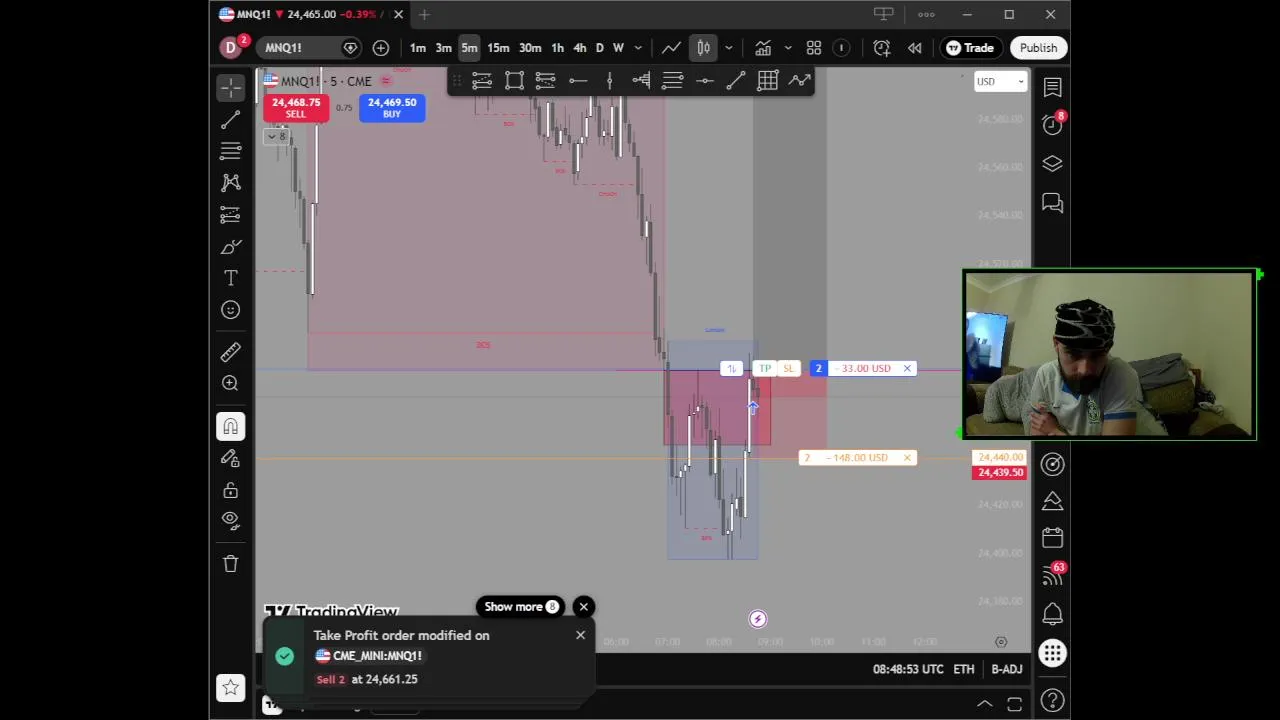
Task: Select the brush drawing tool
Action: tap(231, 246)
